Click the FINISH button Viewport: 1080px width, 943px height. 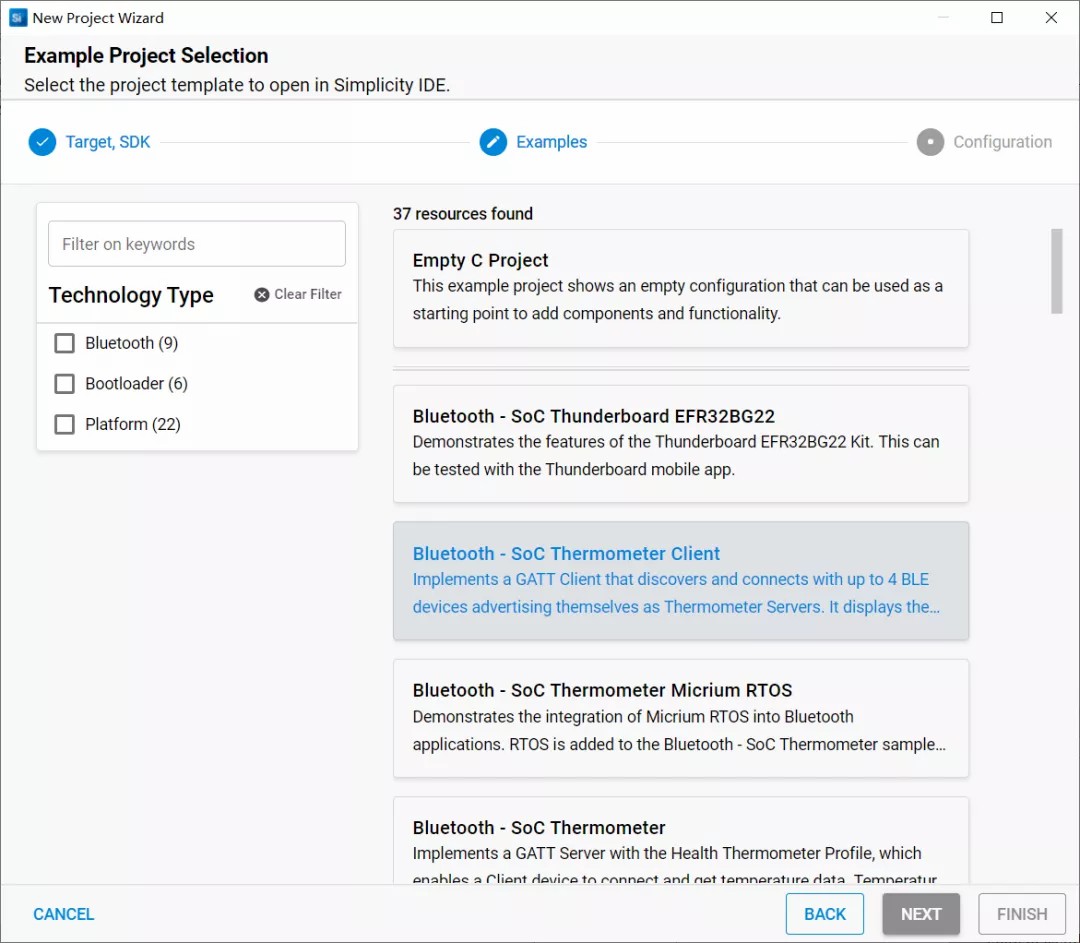[1021, 914]
